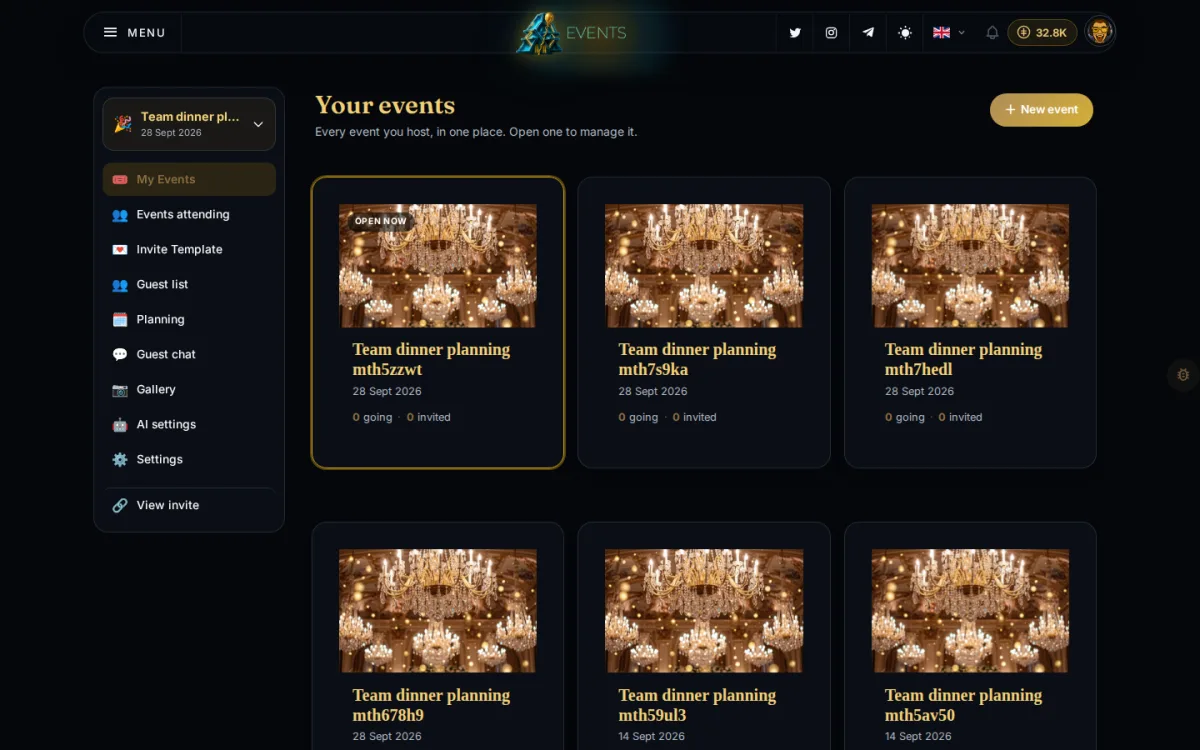This screenshot has height=750, width=1200.
Task: Click the Your events heading
Action: pos(385,105)
